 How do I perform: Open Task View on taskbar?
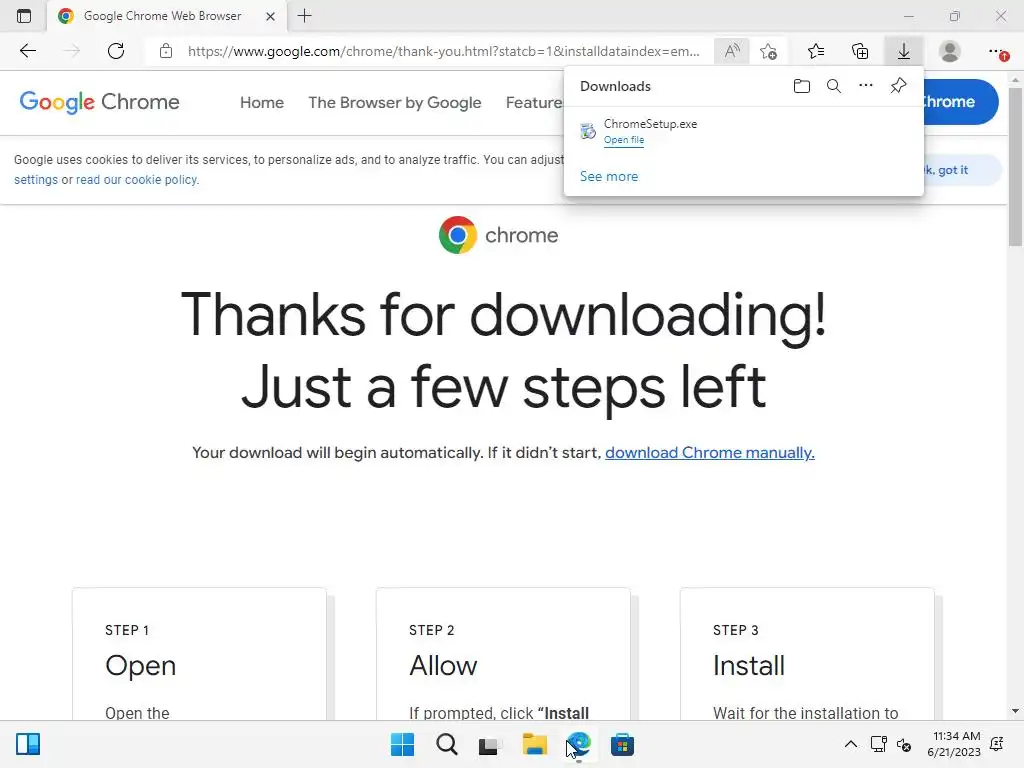tap(490, 744)
